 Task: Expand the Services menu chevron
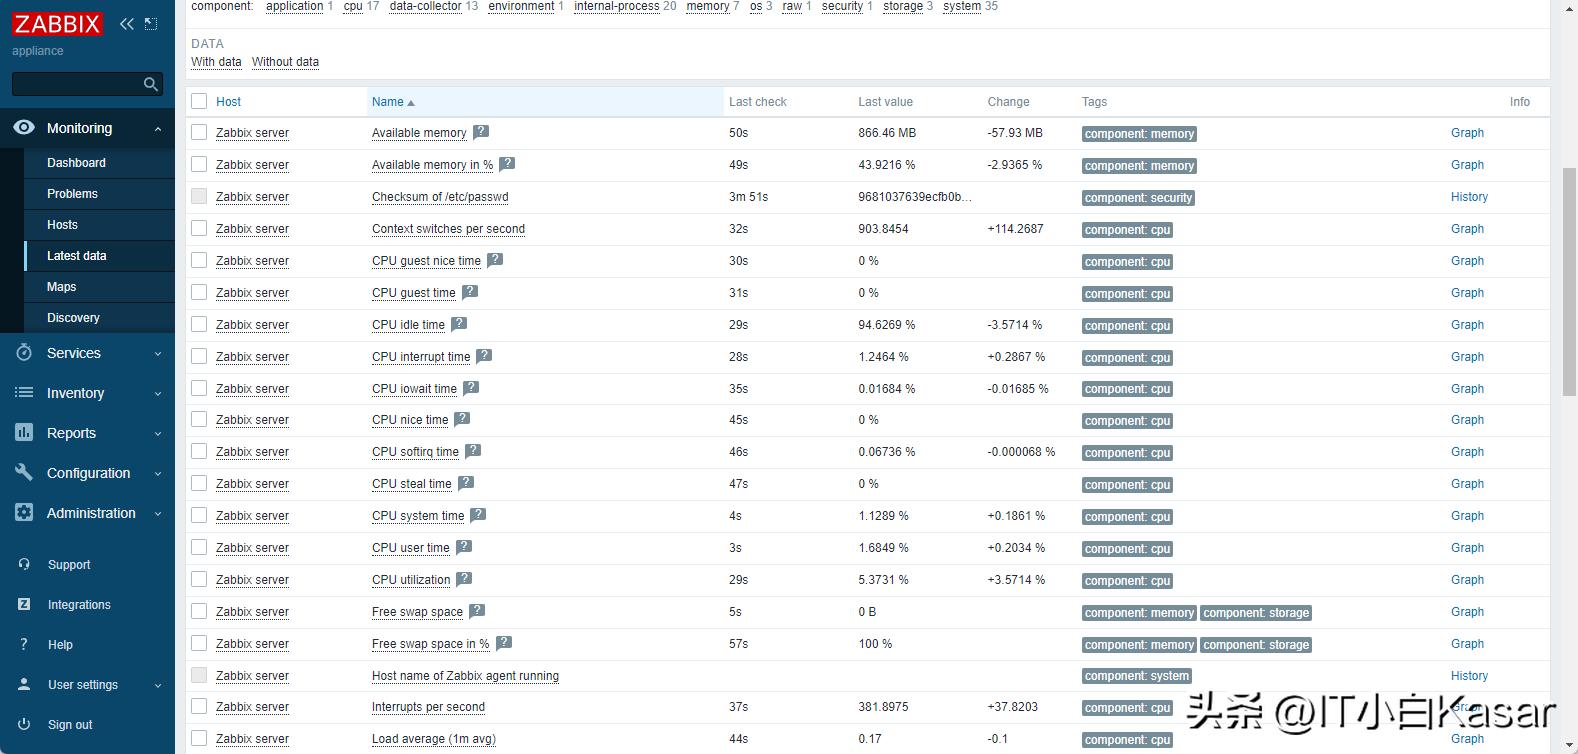point(158,354)
